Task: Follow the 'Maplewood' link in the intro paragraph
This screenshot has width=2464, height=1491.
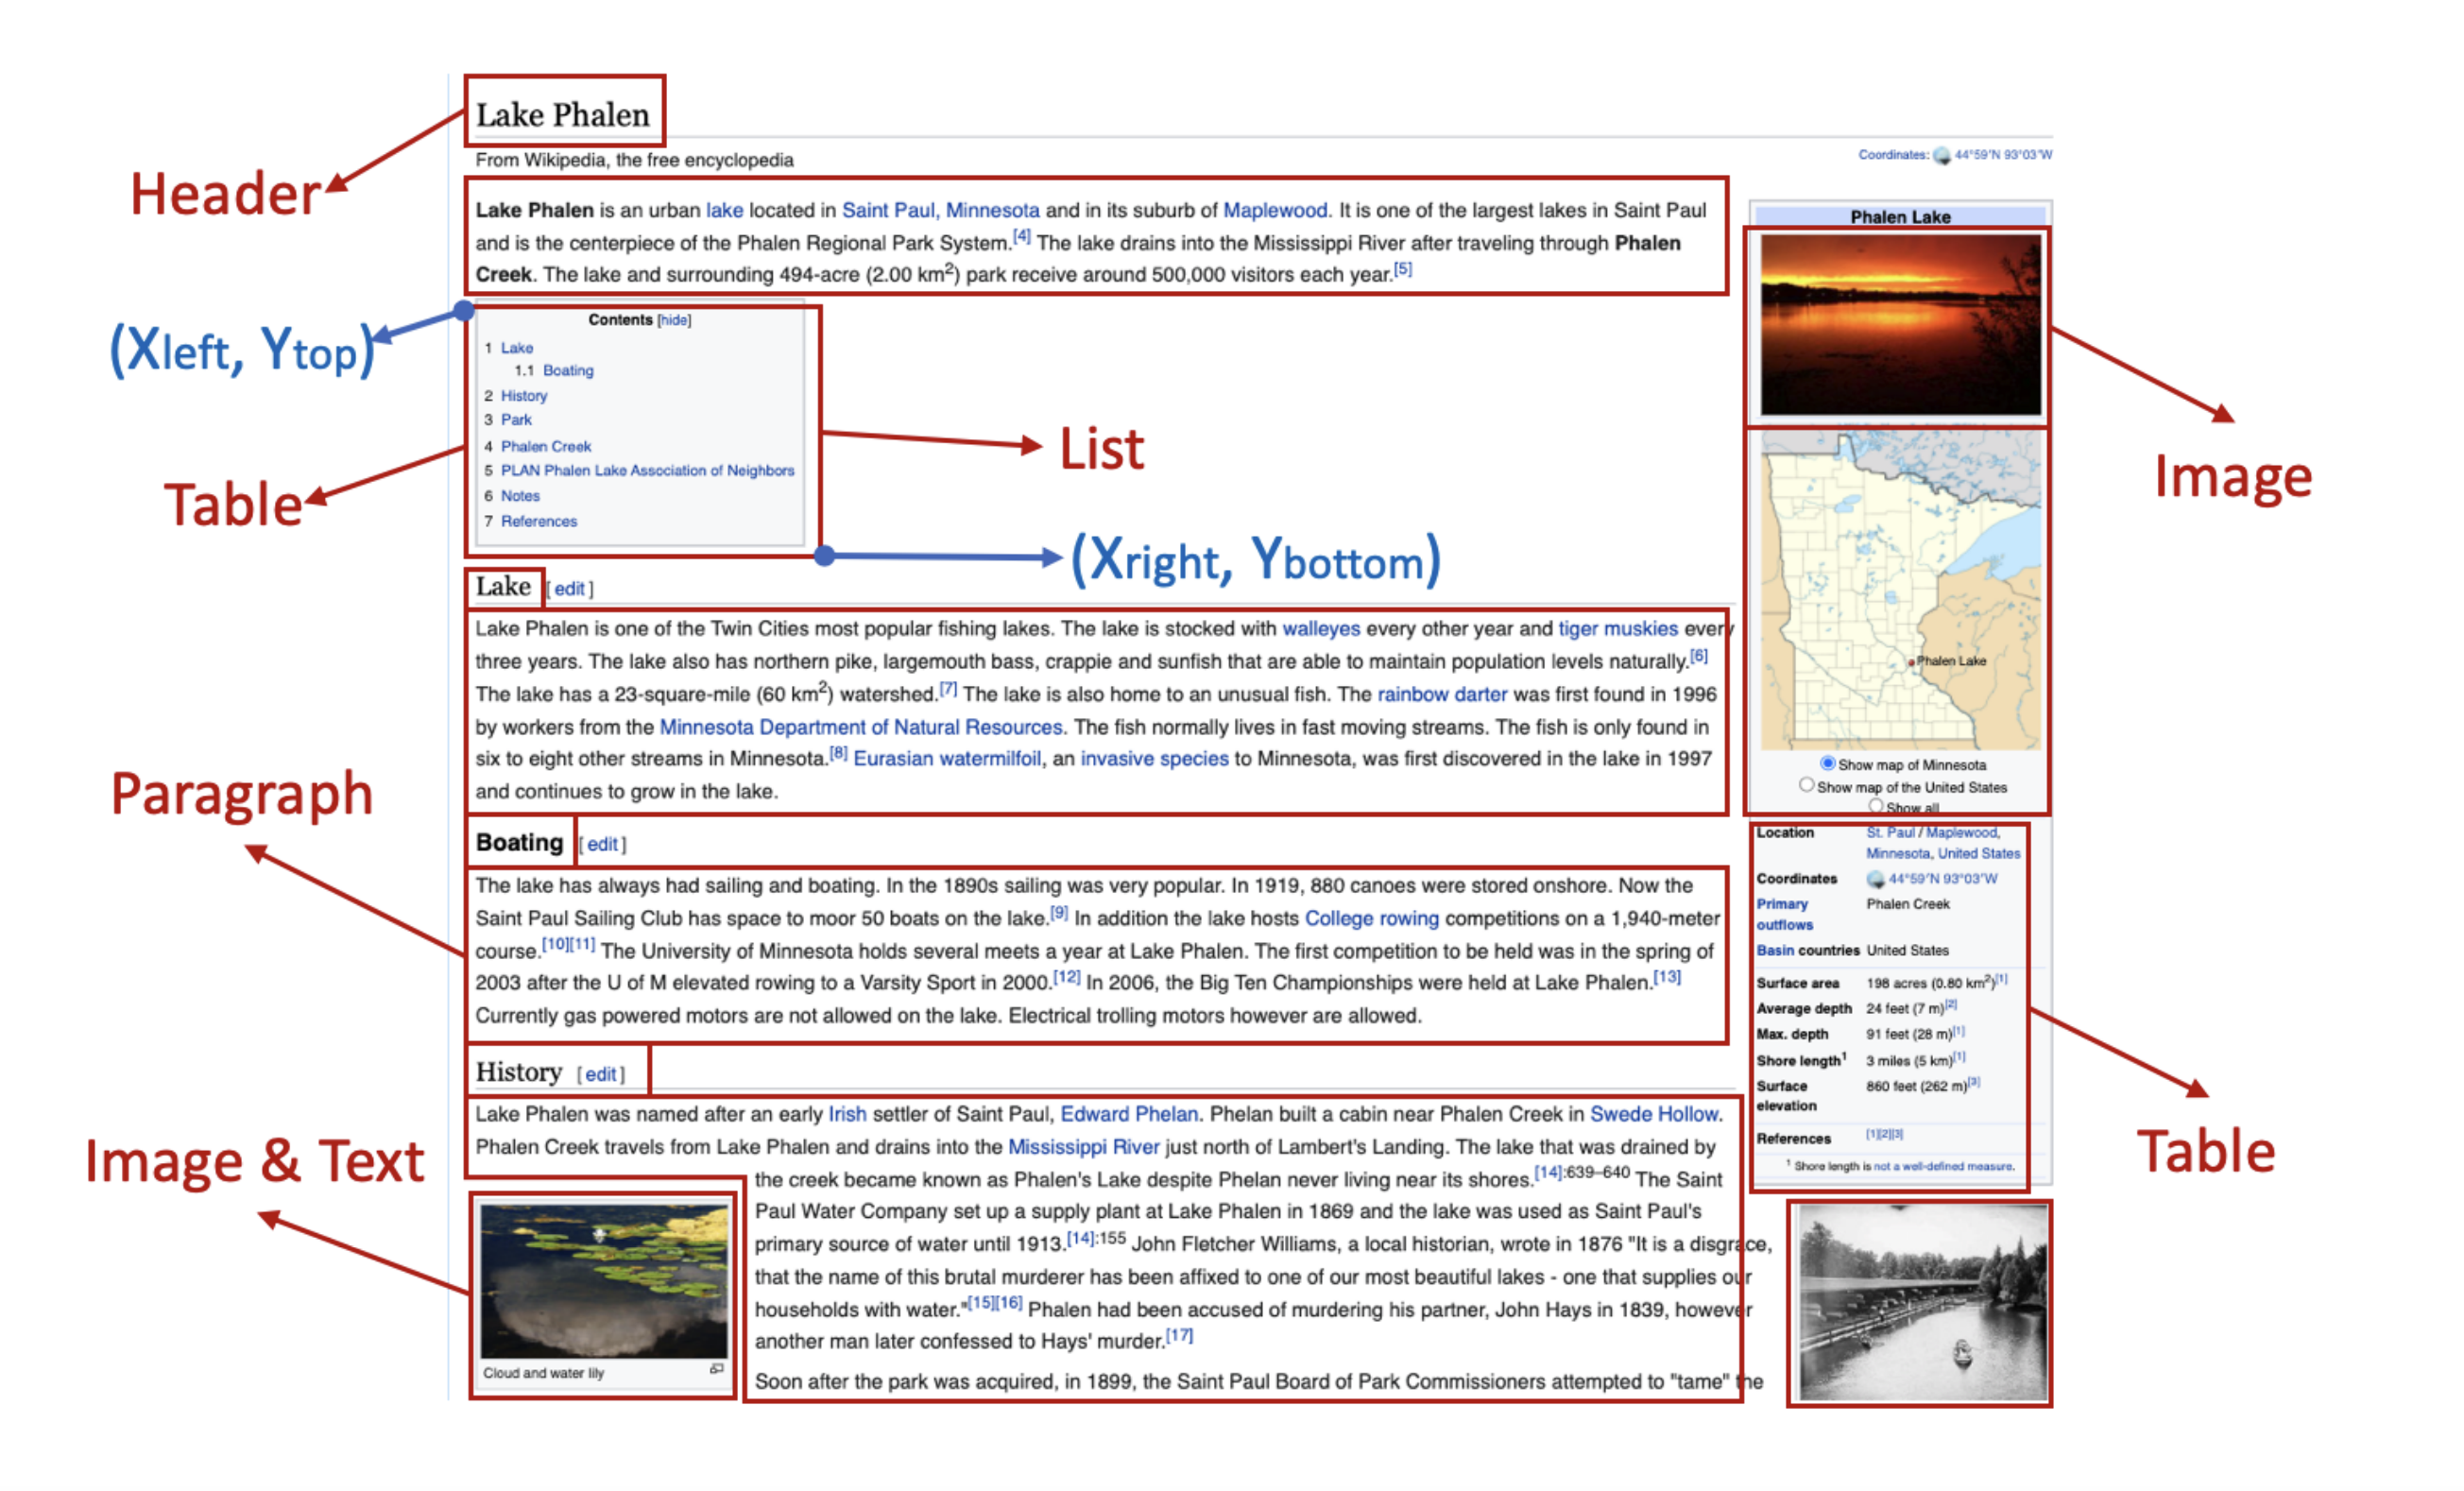Action: pyautogui.click(x=1275, y=210)
